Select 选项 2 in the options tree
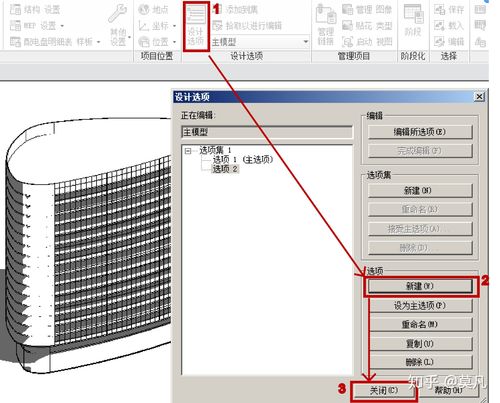 coord(225,169)
